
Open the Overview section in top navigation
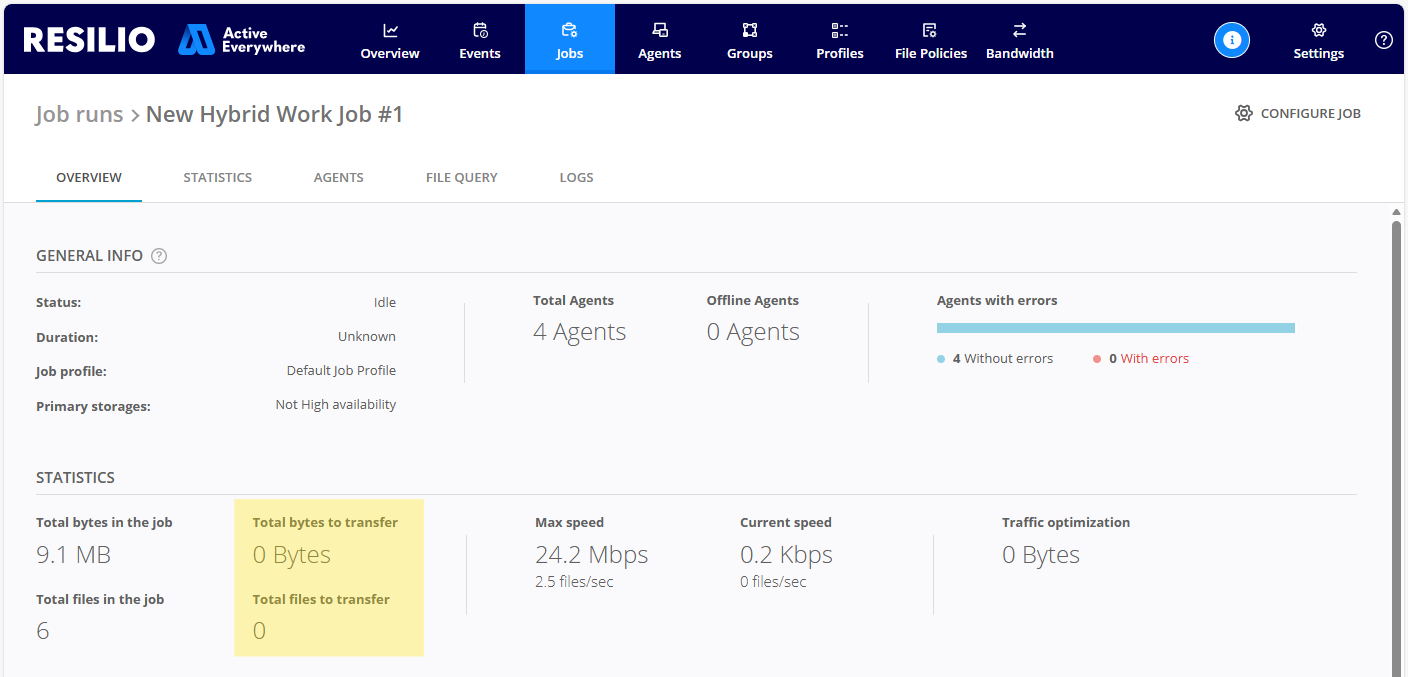click(x=390, y=40)
